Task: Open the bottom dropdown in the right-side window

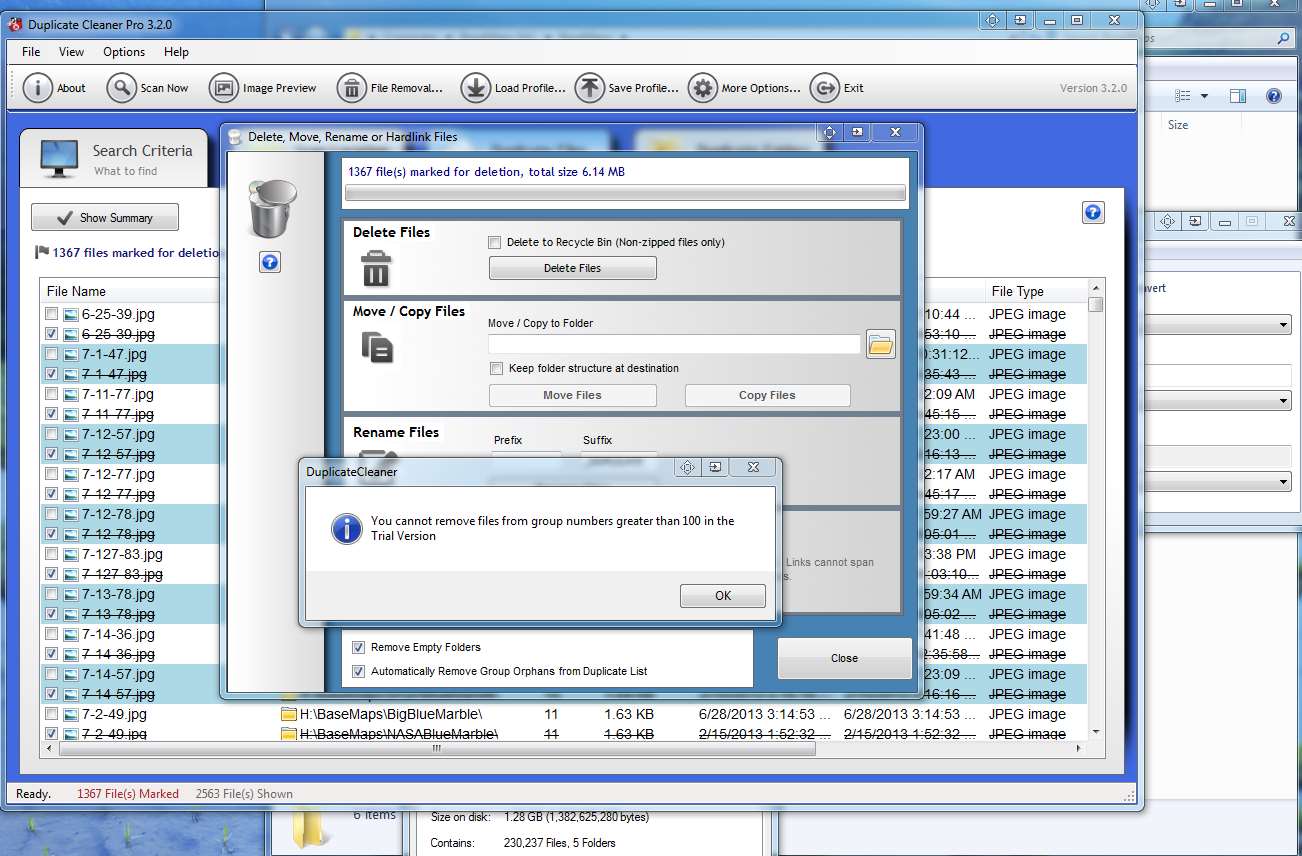Action: point(1283,482)
